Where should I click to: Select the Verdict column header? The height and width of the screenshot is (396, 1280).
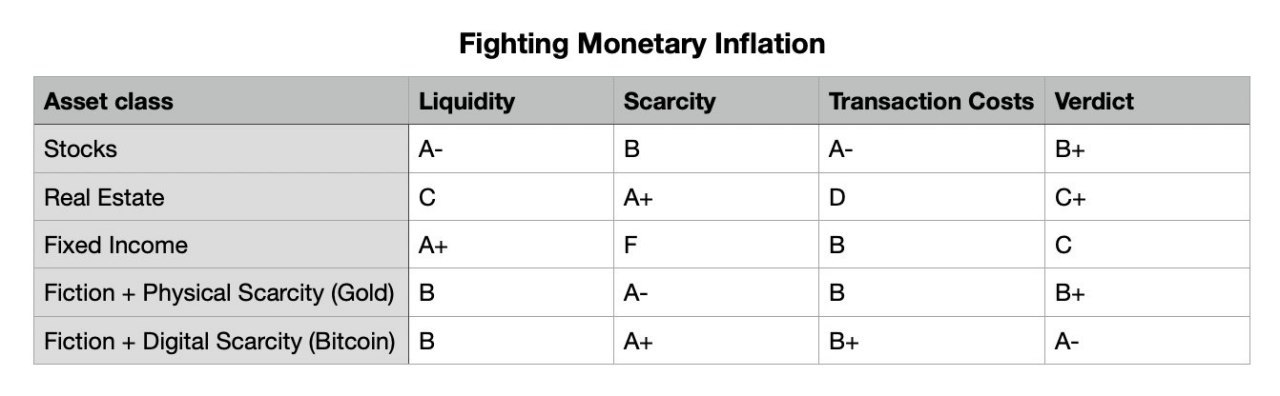(x=1147, y=101)
